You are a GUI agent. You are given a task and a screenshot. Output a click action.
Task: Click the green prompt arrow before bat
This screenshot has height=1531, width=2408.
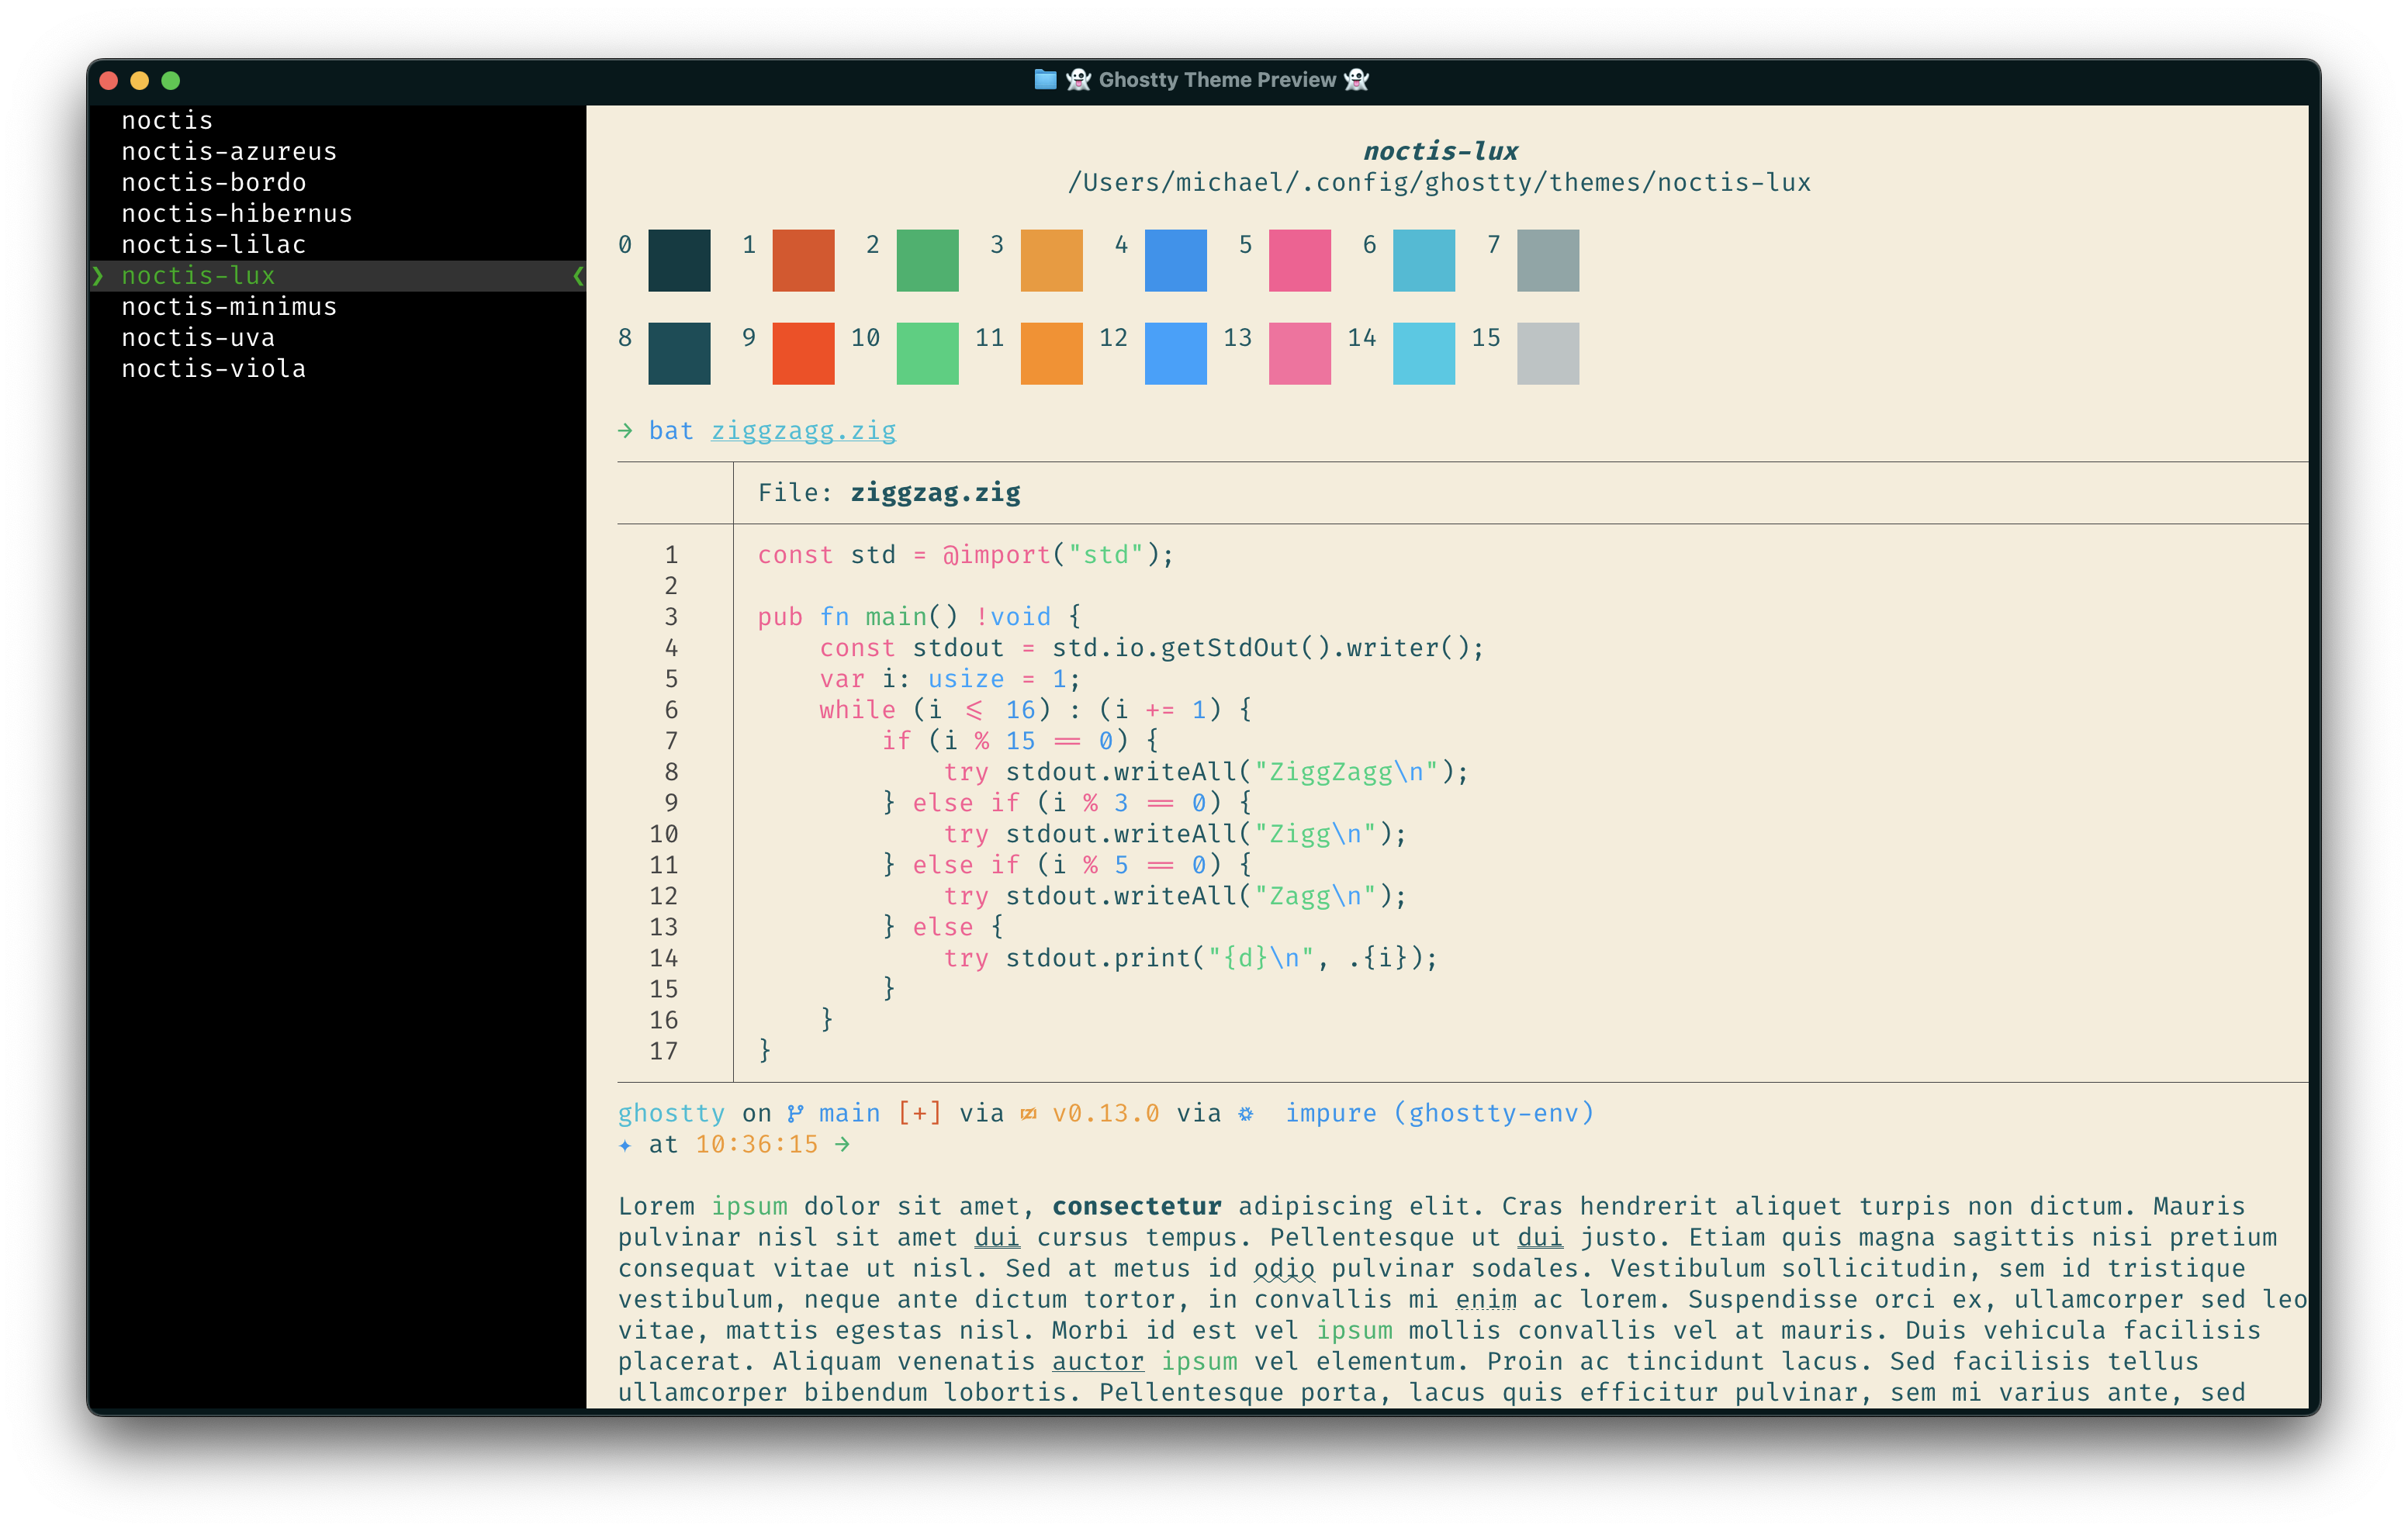[x=625, y=430]
